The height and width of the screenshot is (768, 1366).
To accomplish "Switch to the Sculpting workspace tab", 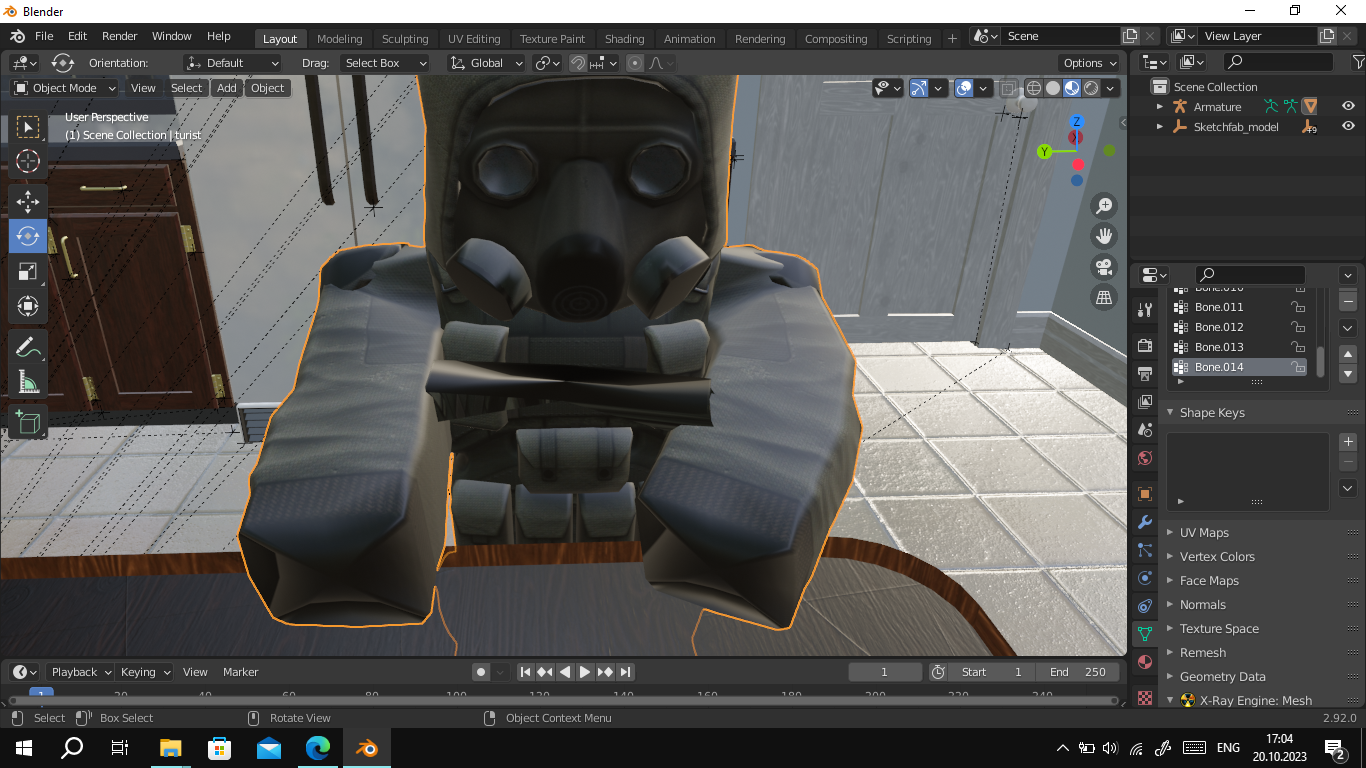I will pos(405,39).
